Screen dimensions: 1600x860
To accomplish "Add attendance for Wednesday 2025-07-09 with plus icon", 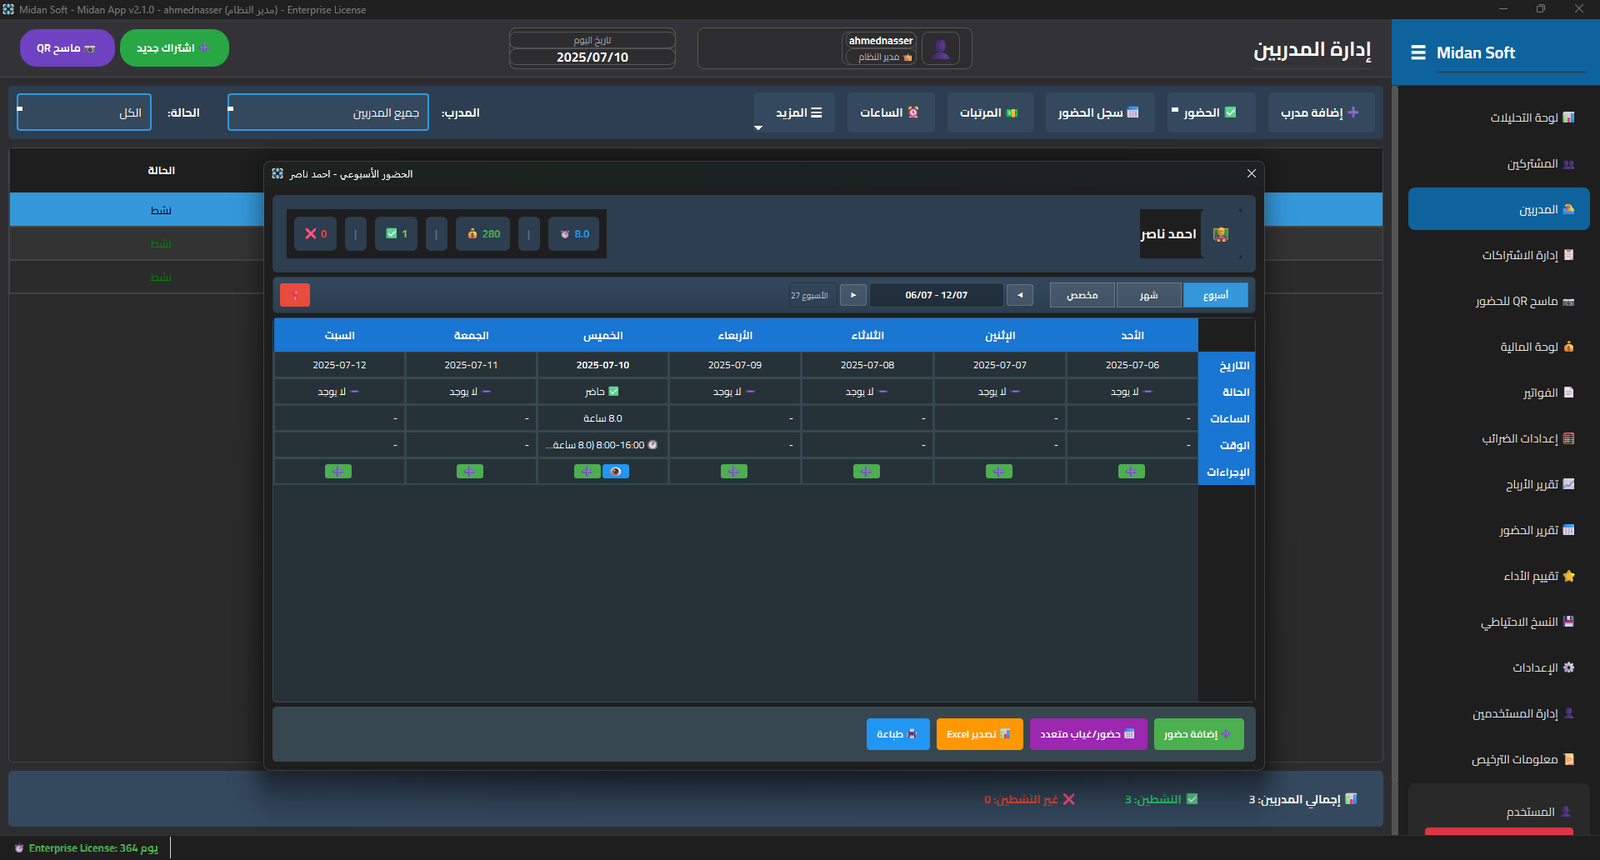I will (734, 472).
